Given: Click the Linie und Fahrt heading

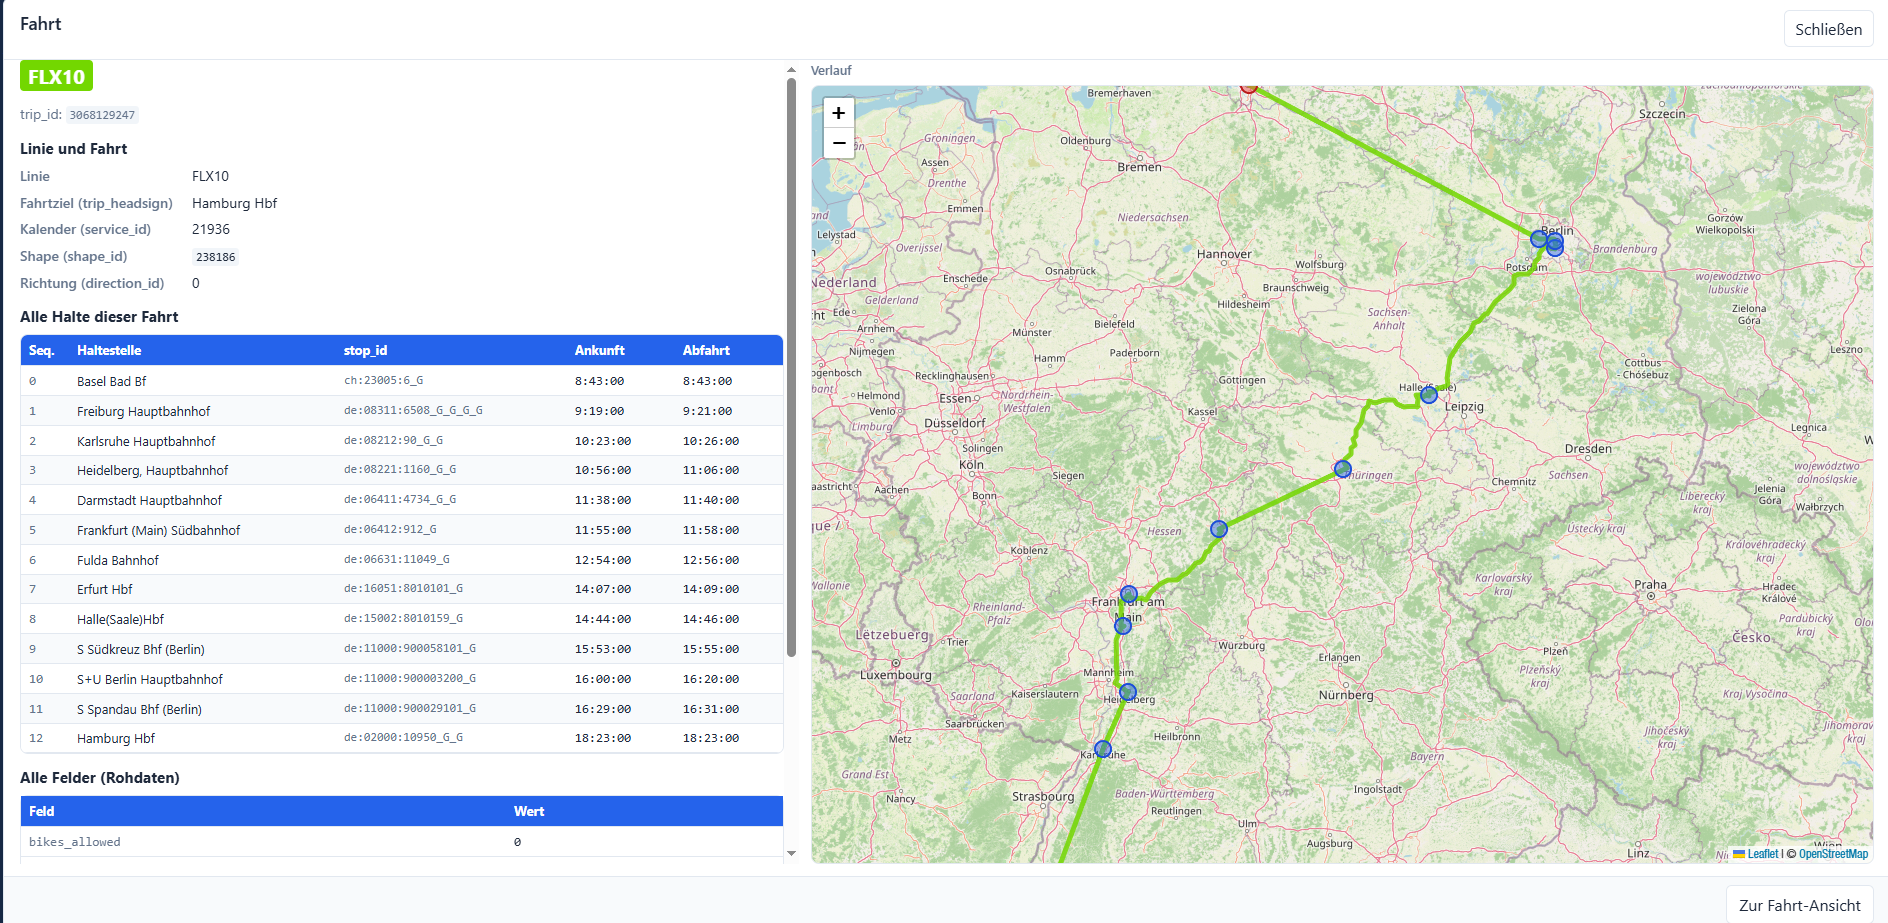Looking at the screenshot, I should point(74,149).
